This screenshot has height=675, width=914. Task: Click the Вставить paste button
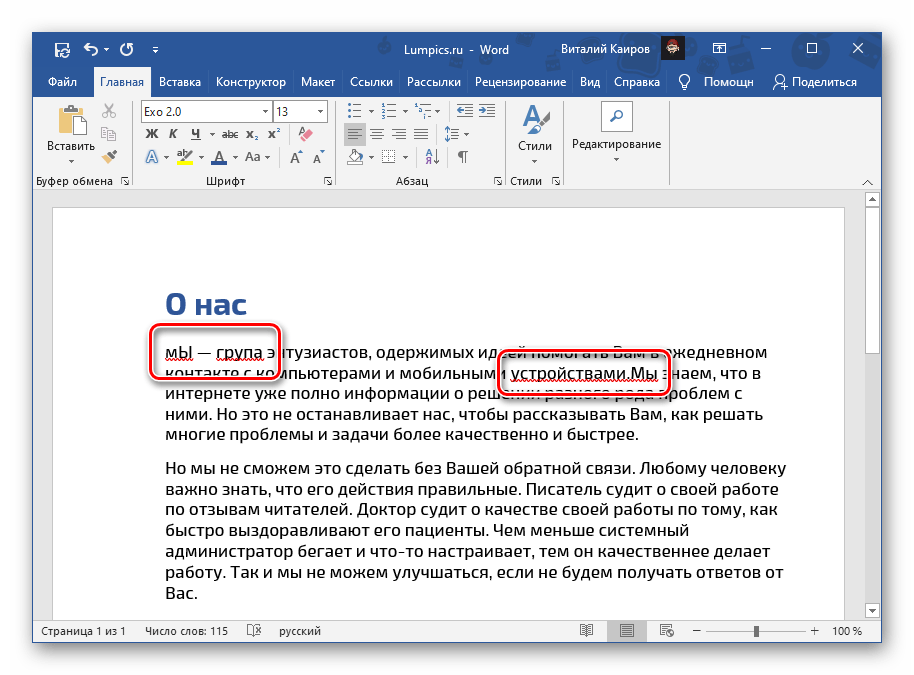click(x=71, y=135)
